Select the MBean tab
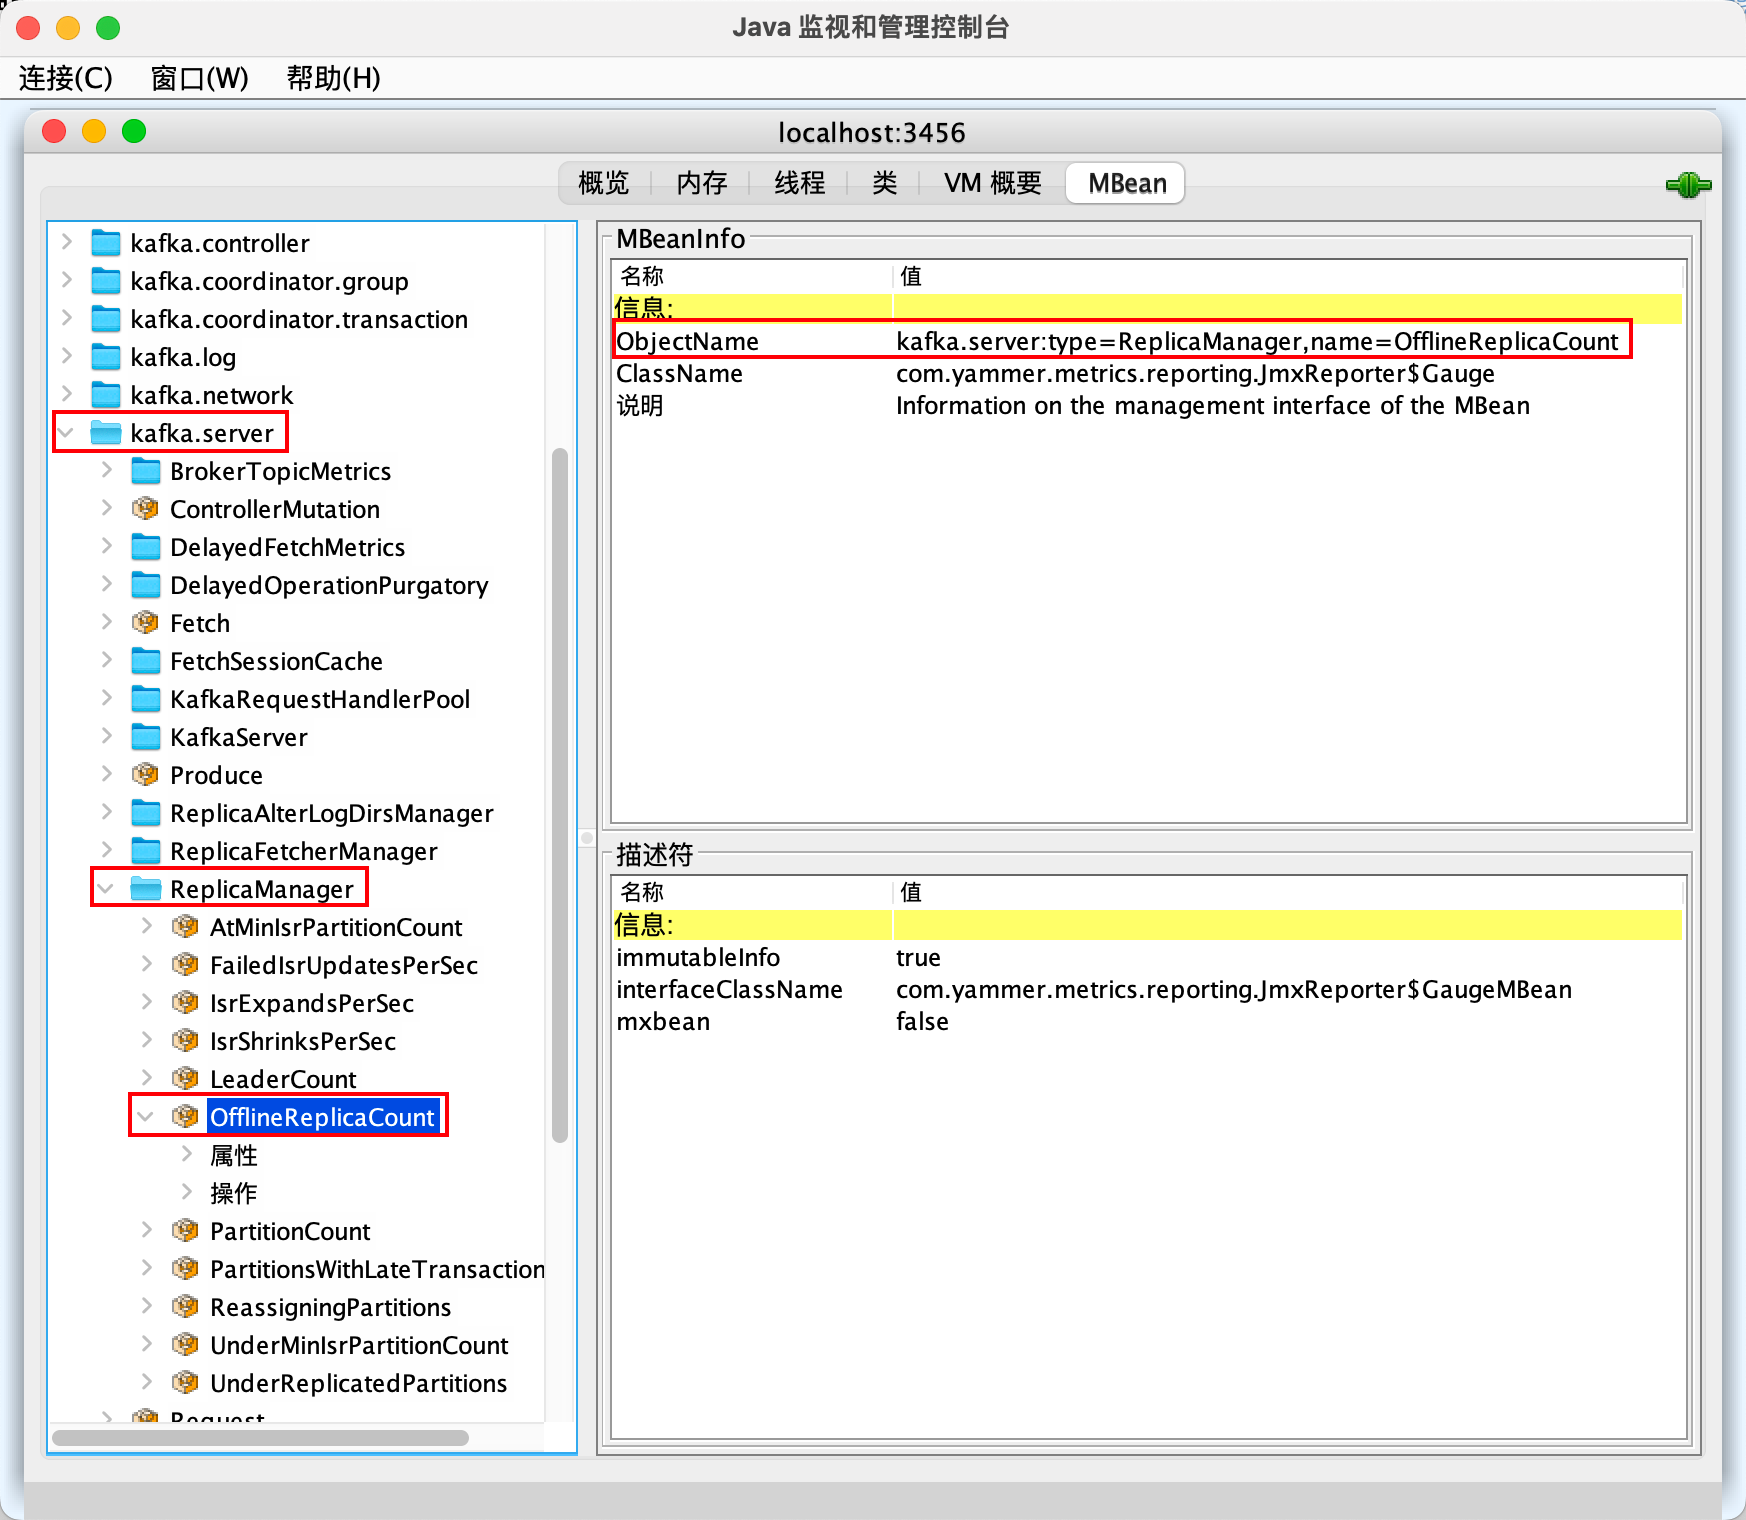This screenshot has height=1520, width=1746. pos(1127,183)
